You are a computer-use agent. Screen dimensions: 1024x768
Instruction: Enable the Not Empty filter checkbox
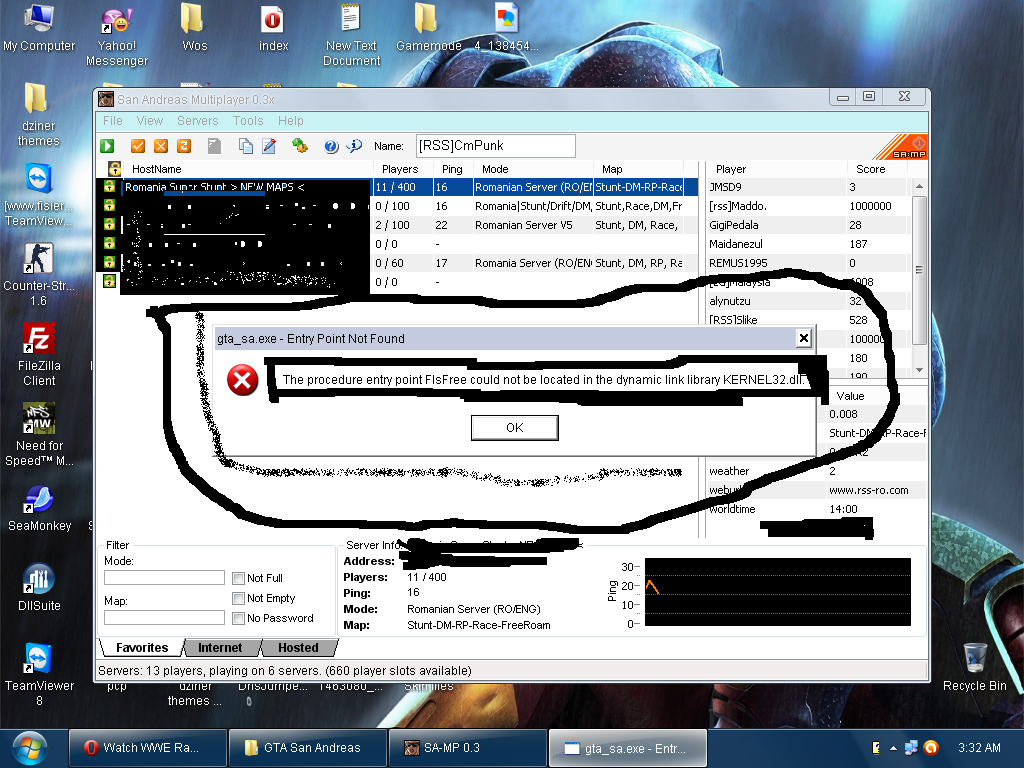coord(238,598)
